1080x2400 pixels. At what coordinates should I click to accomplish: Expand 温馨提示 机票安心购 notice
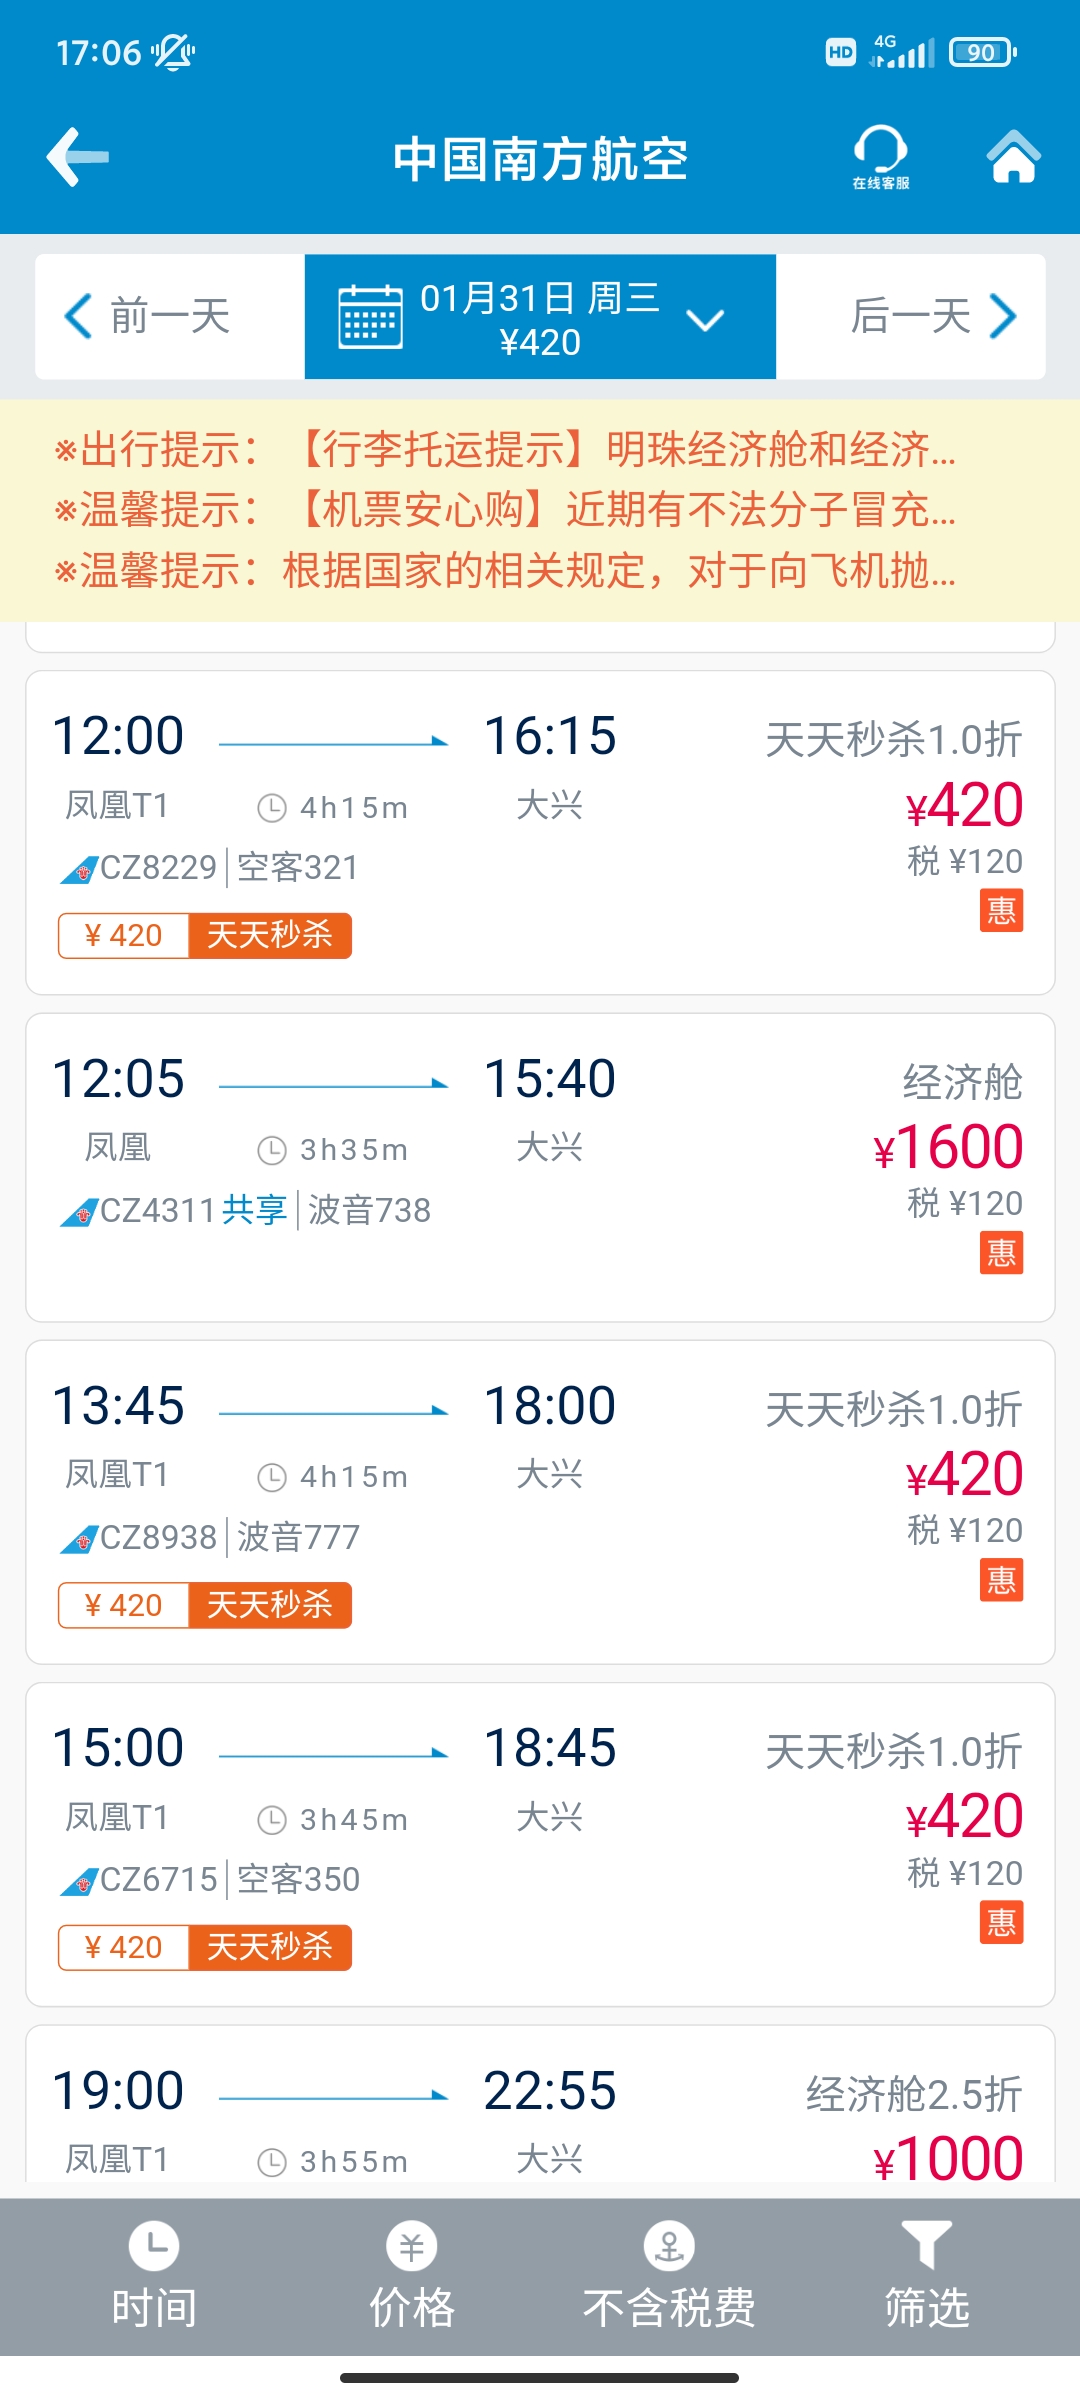pos(505,510)
